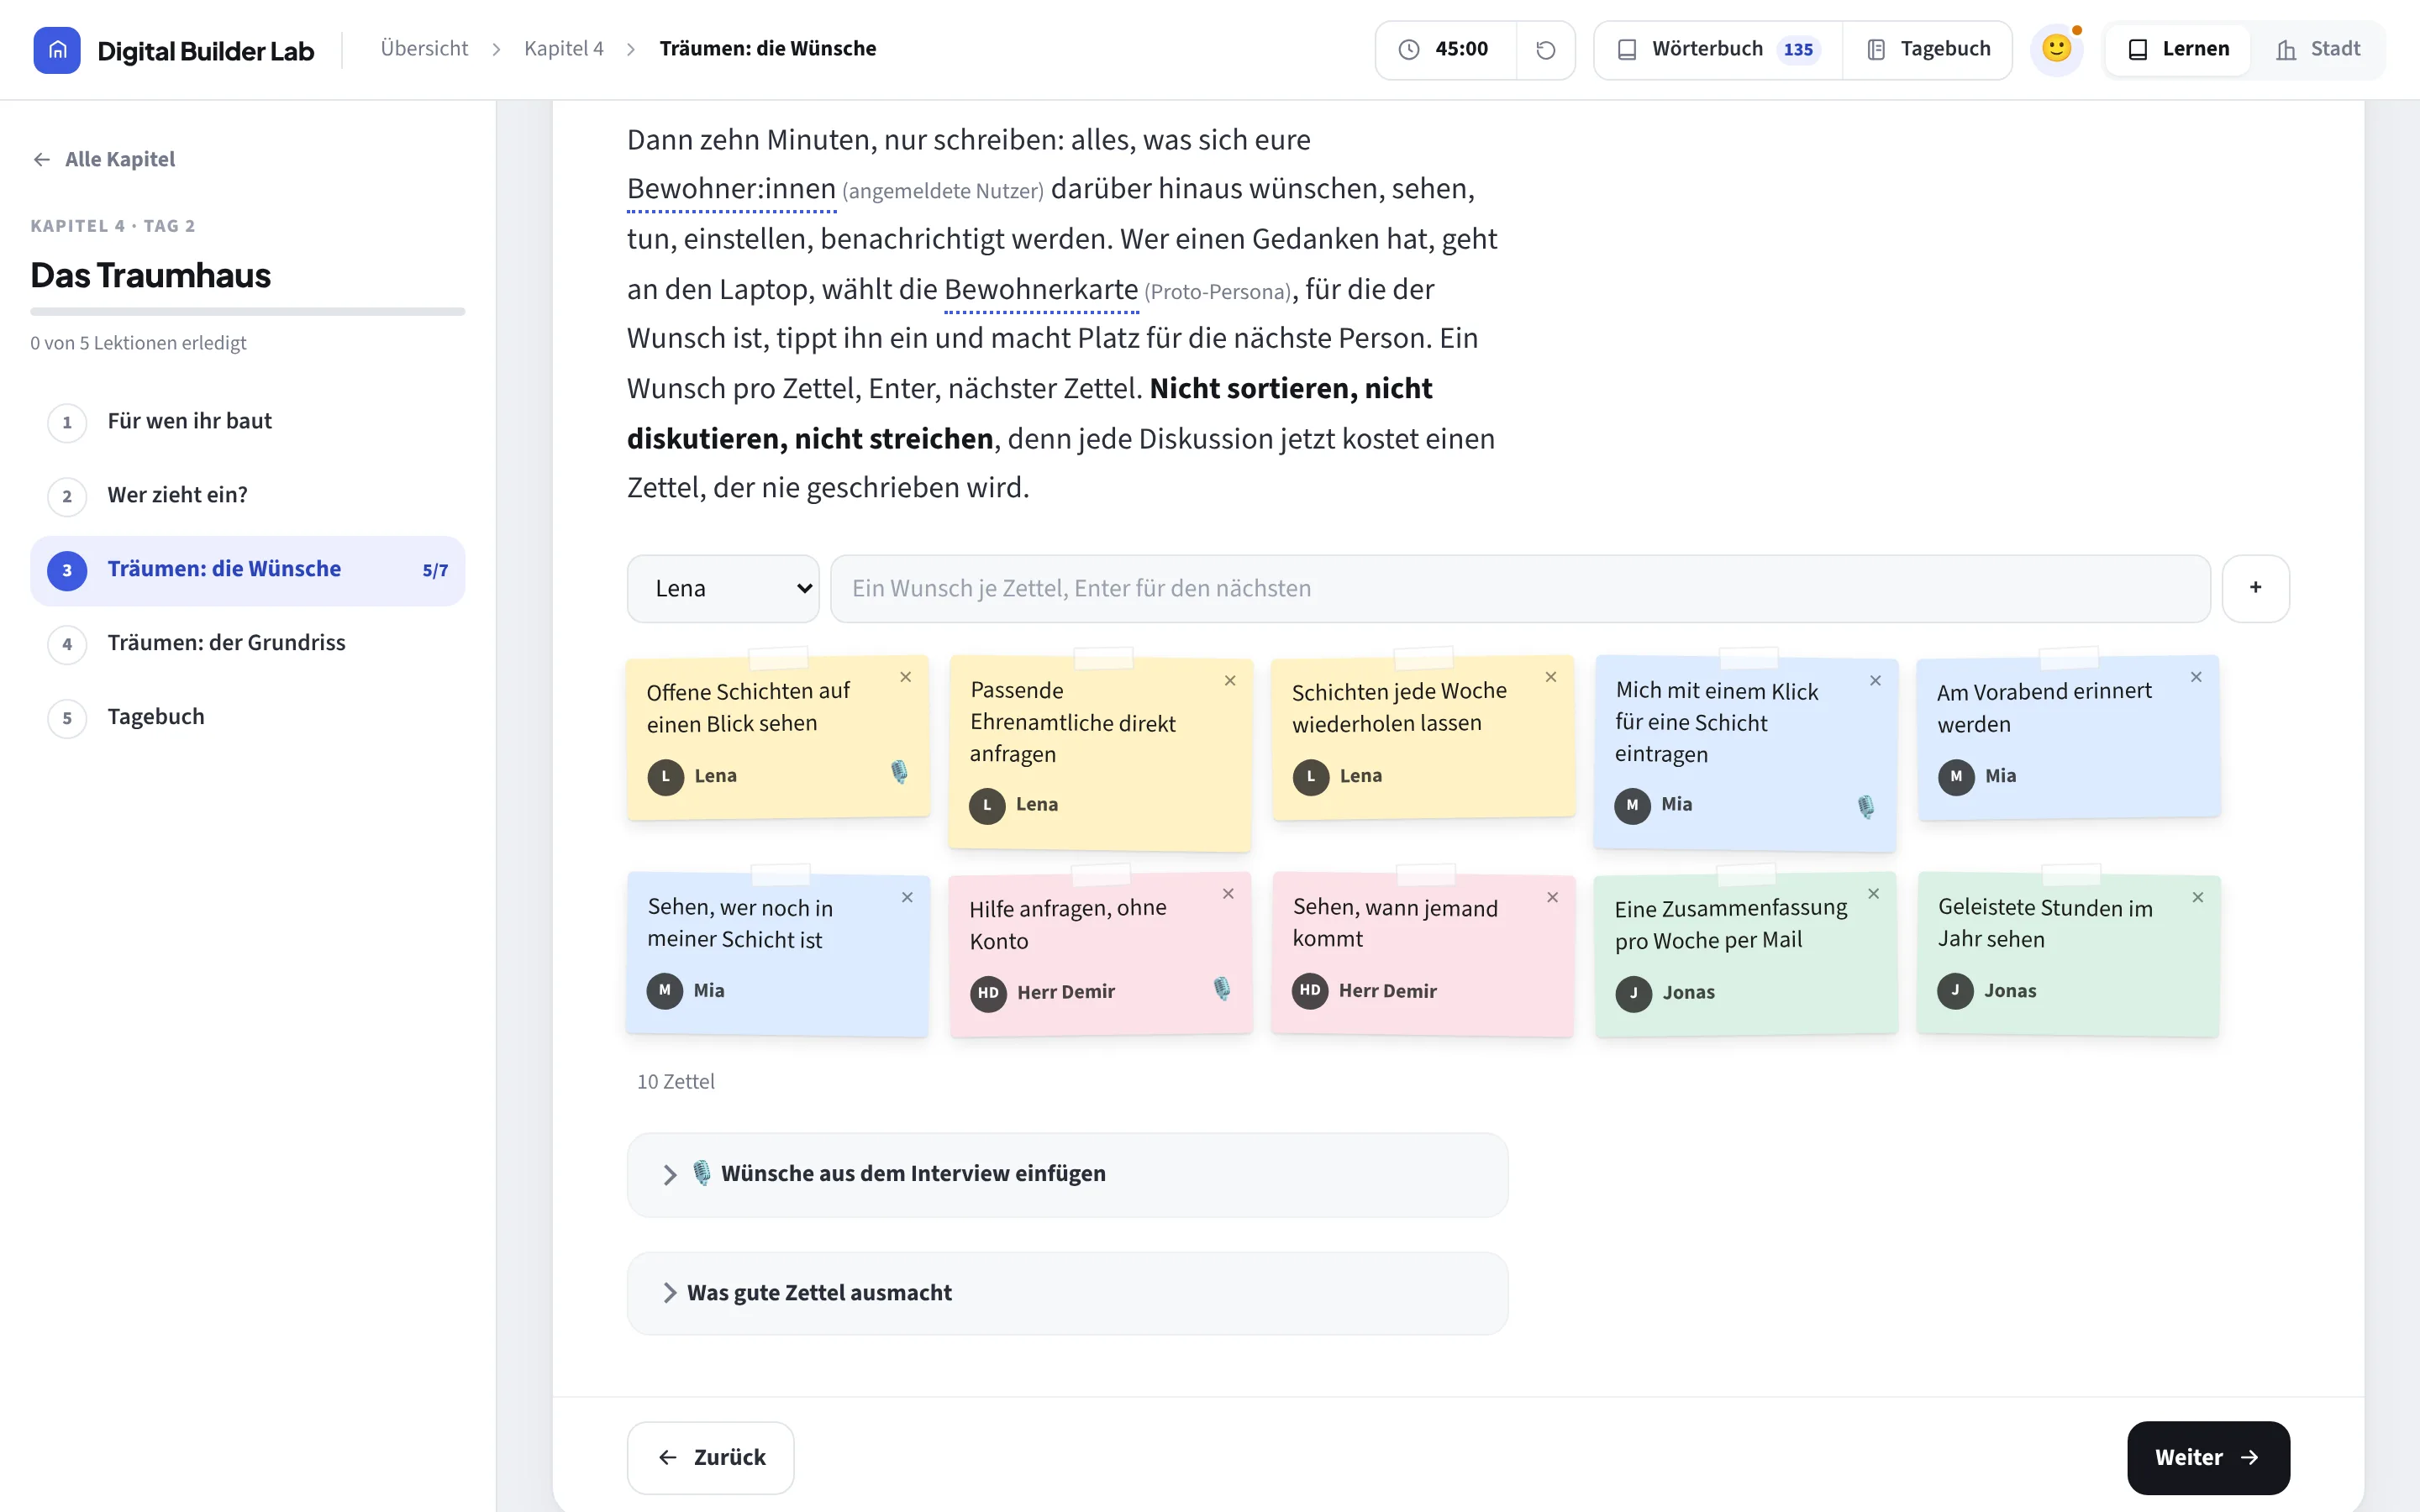This screenshot has width=2420, height=1512.
Task: Remove the Geleistete Stunden im Jahr note
Action: pyautogui.click(x=2197, y=898)
